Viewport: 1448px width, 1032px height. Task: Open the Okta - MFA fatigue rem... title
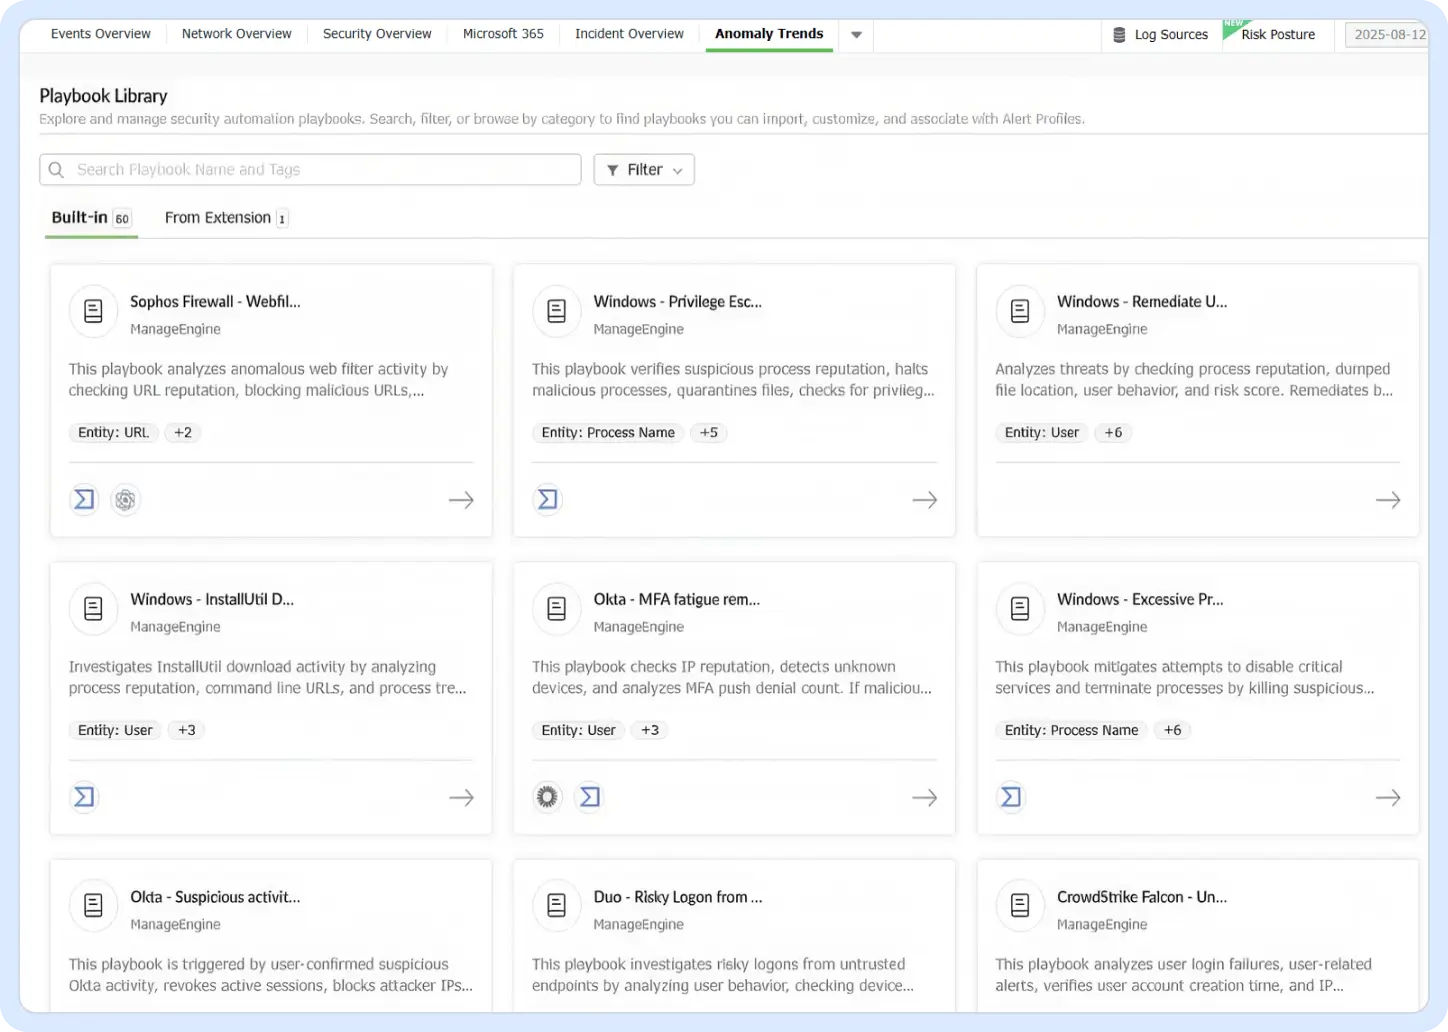676,599
